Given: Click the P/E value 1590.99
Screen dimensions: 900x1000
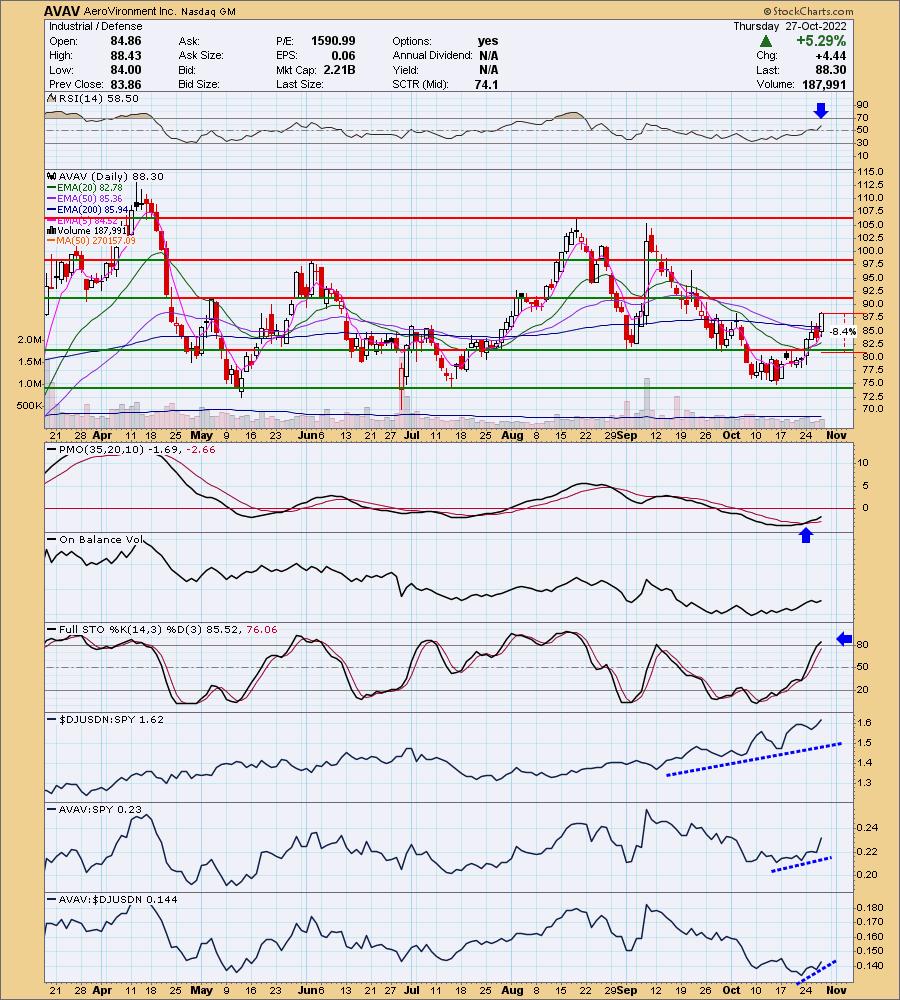Looking at the screenshot, I should coord(333,41).
